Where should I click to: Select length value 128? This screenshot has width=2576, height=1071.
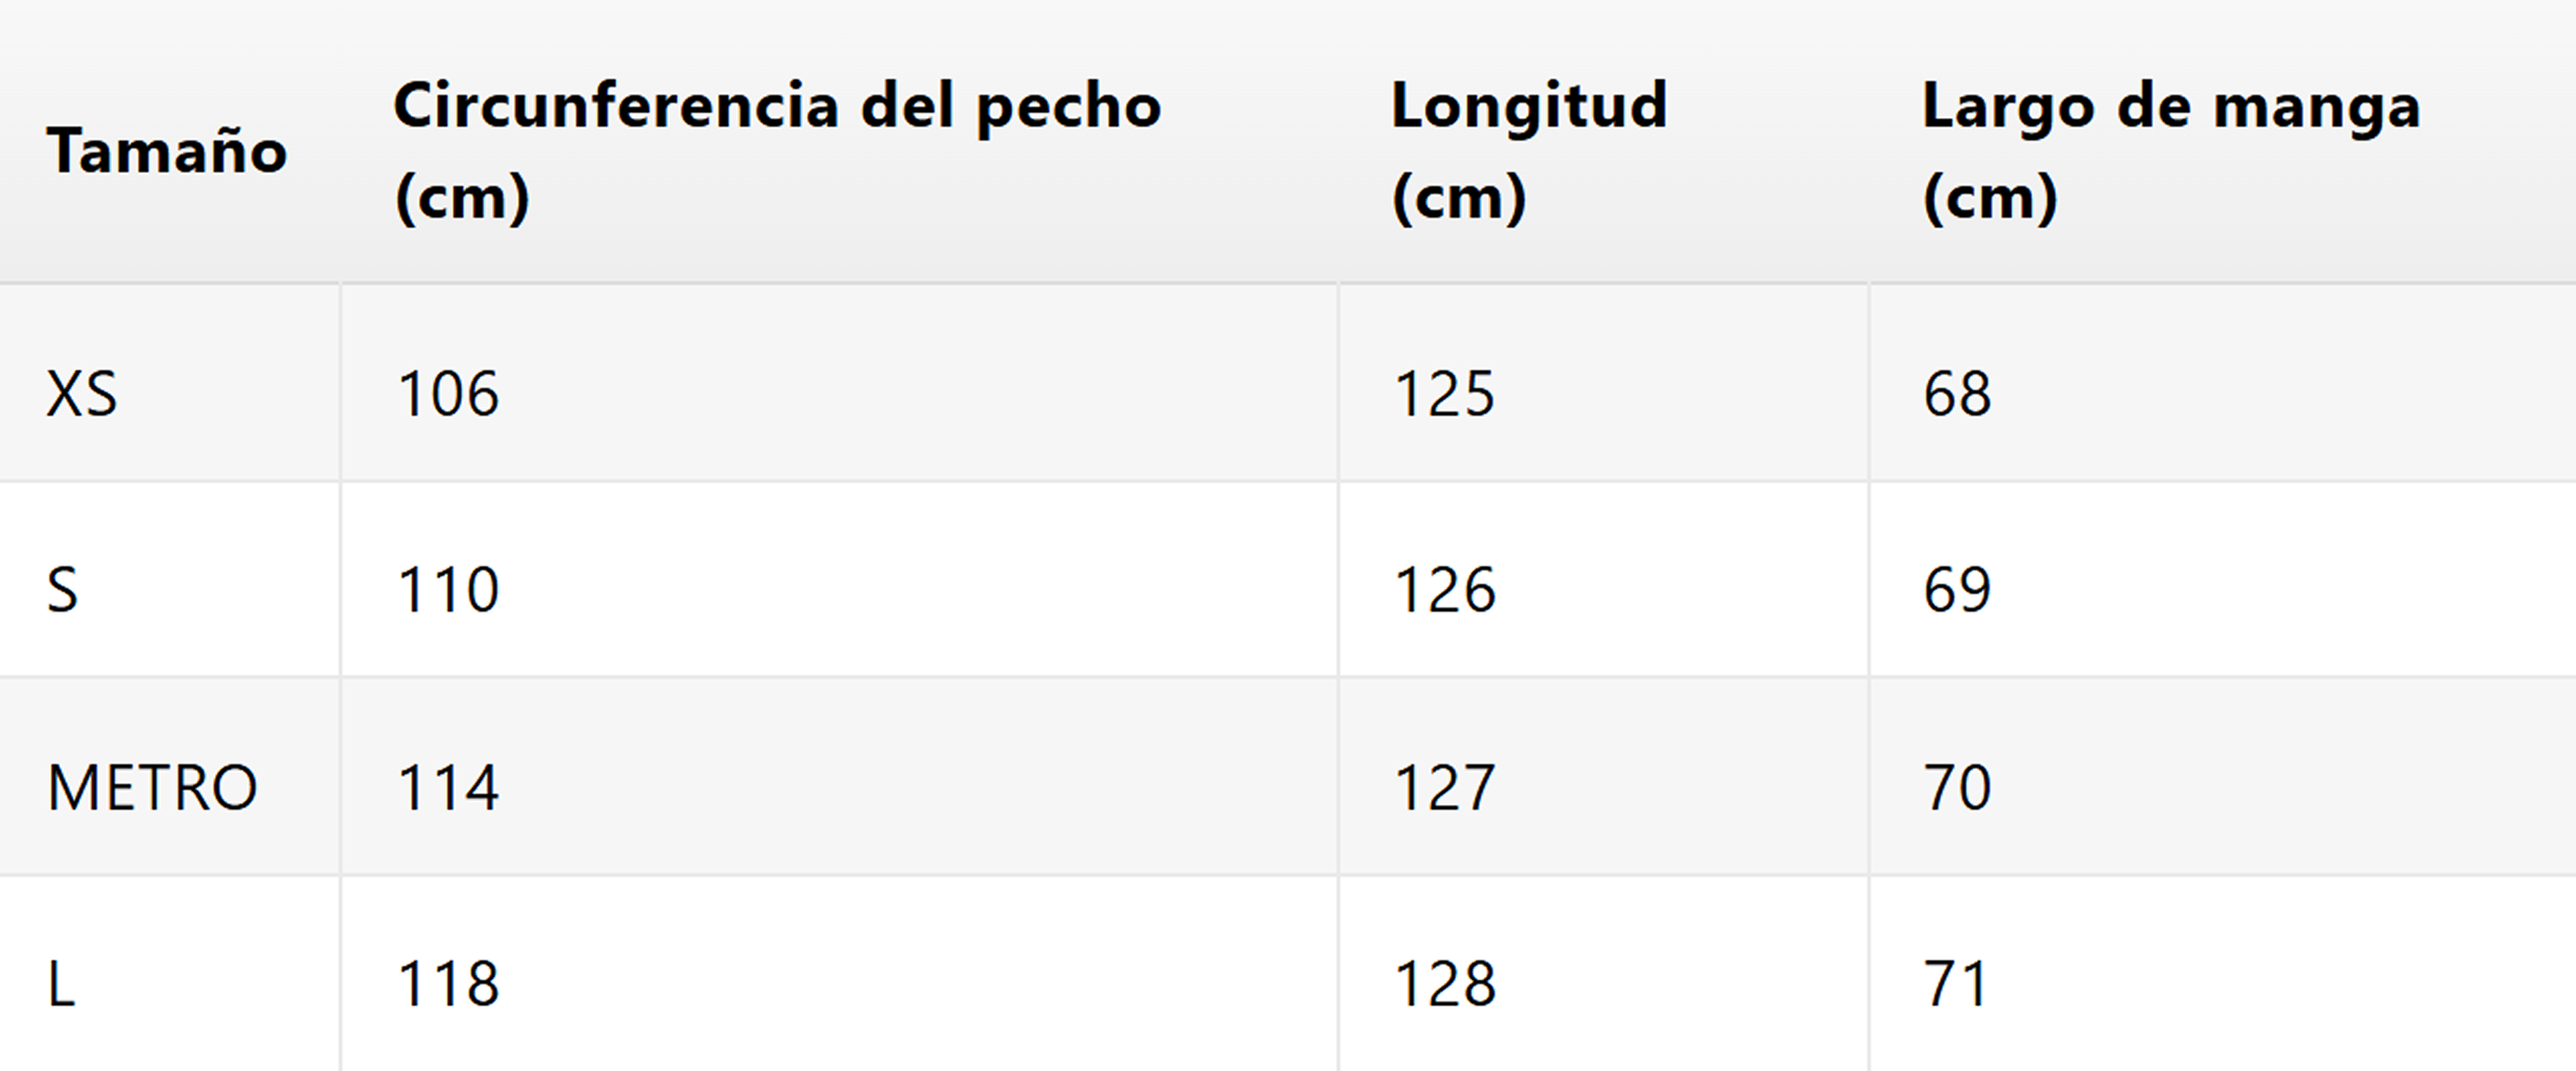(x=1444, y=983)
